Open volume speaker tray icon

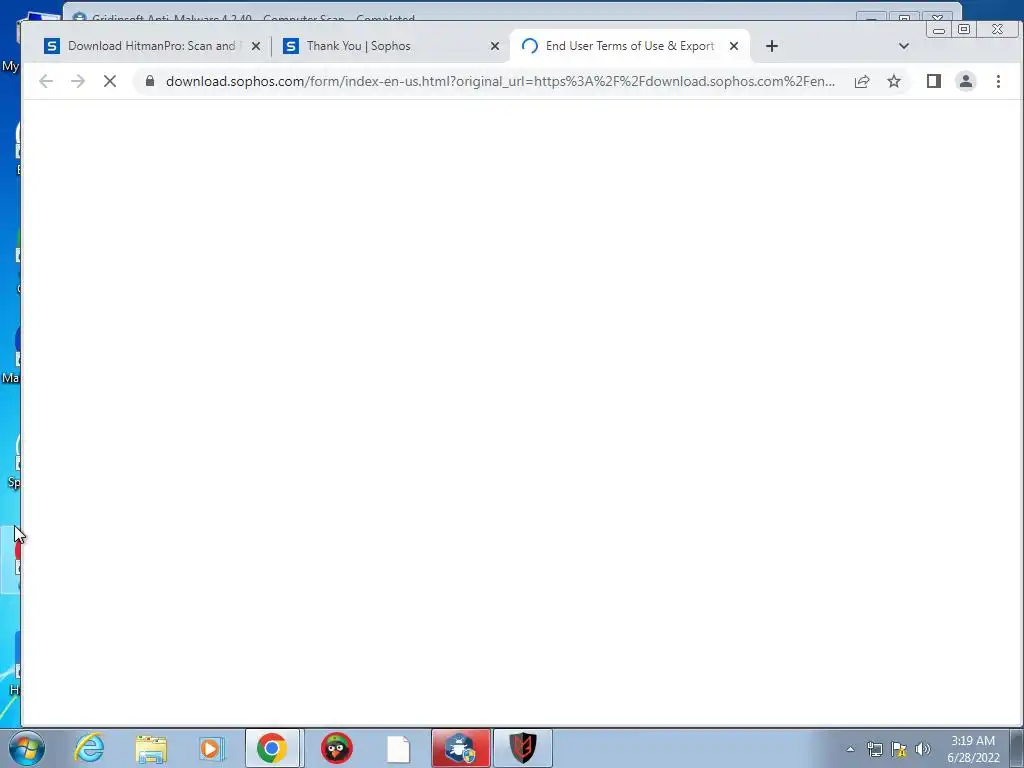click(922, 749)
